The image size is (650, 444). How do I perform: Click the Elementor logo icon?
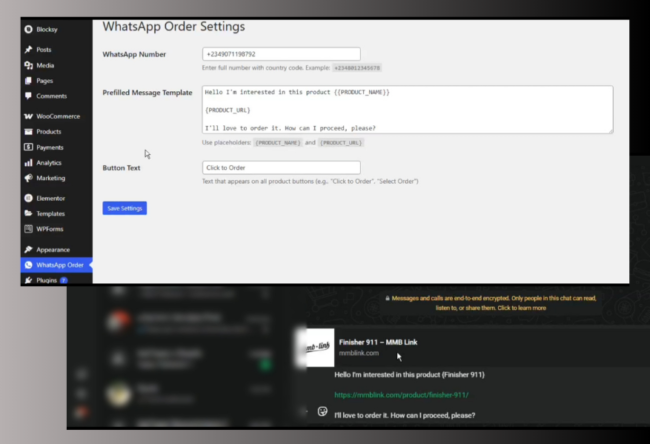(28, 198)
